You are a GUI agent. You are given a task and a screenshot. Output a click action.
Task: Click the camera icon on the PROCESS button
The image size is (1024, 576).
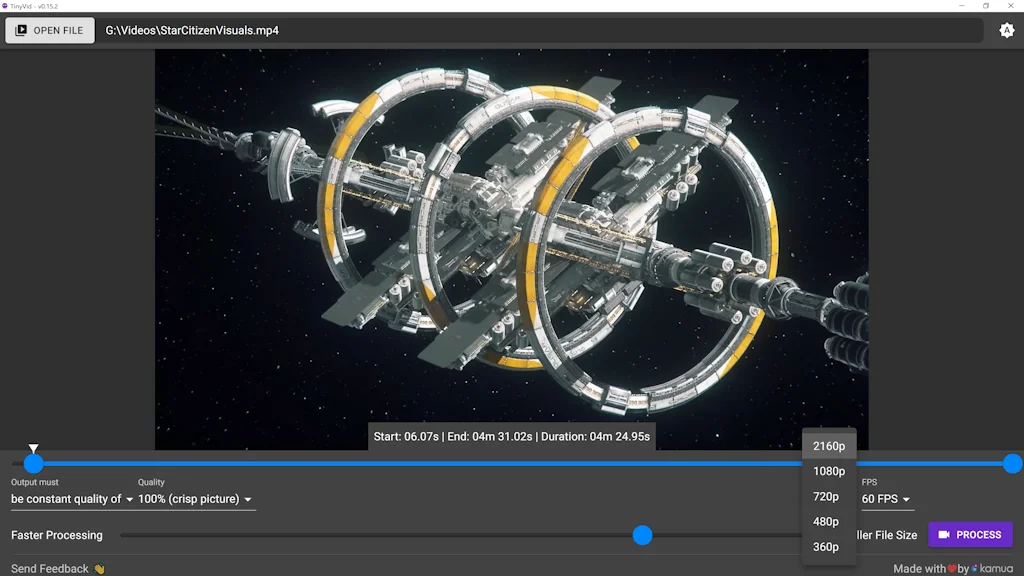pos(943,534)
